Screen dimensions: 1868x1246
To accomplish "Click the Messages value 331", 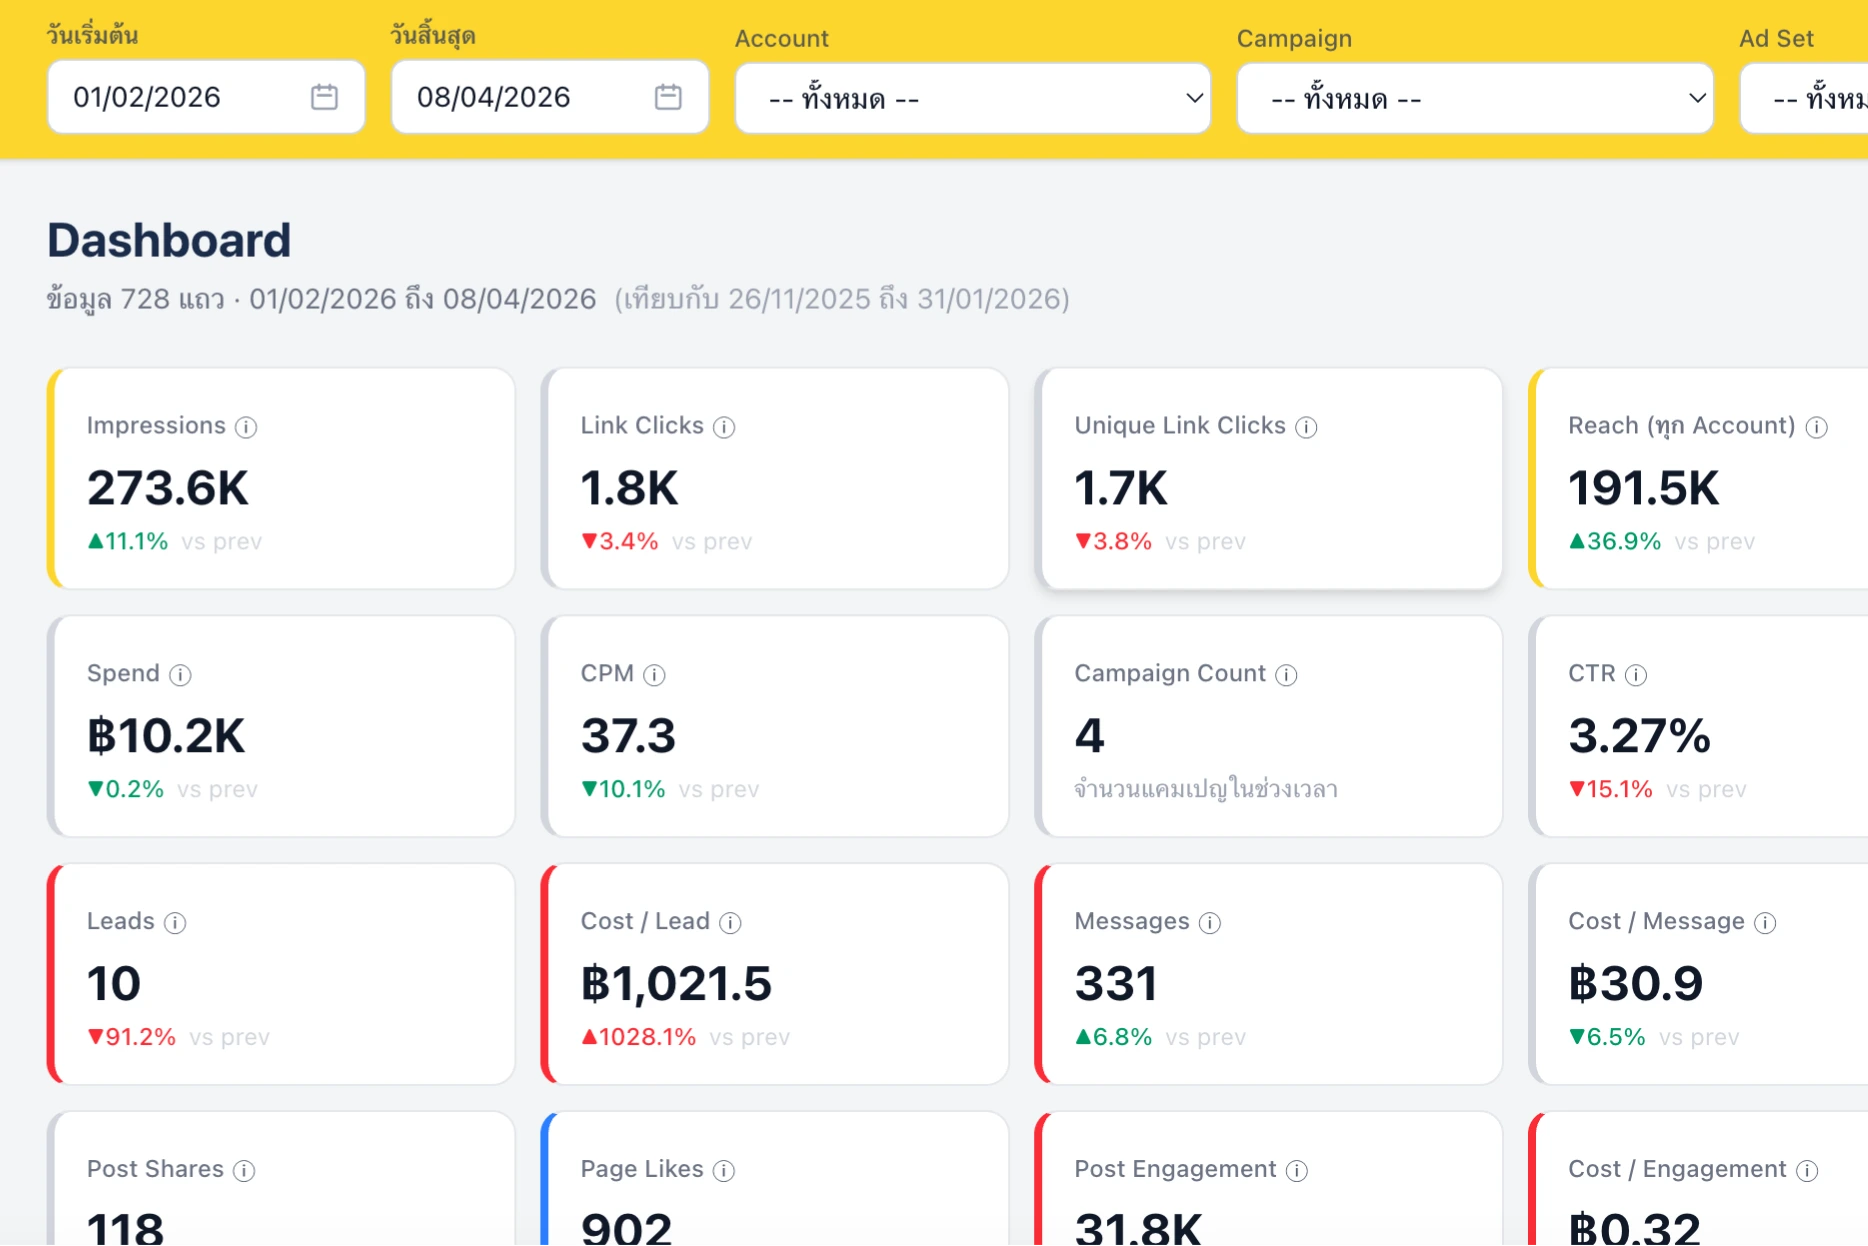I will tap(1116, 984).
